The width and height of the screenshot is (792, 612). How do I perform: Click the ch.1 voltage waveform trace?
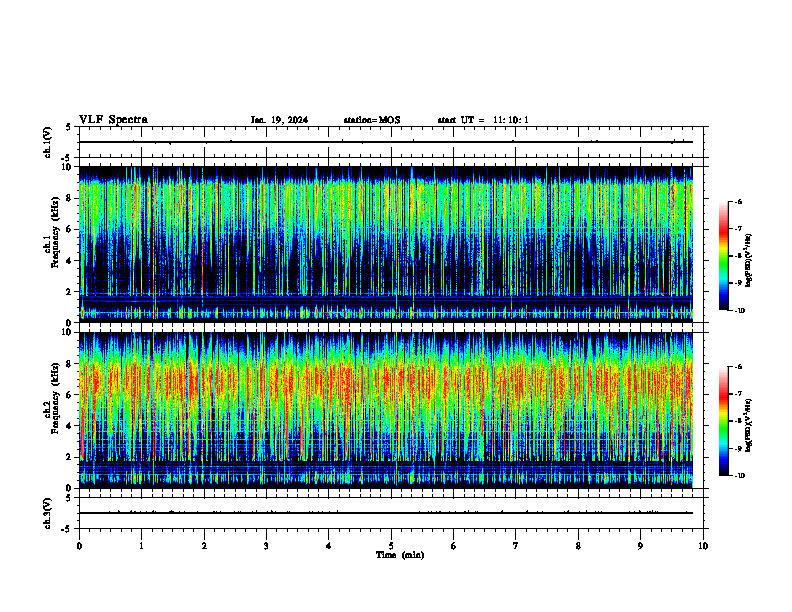[386, 142]
